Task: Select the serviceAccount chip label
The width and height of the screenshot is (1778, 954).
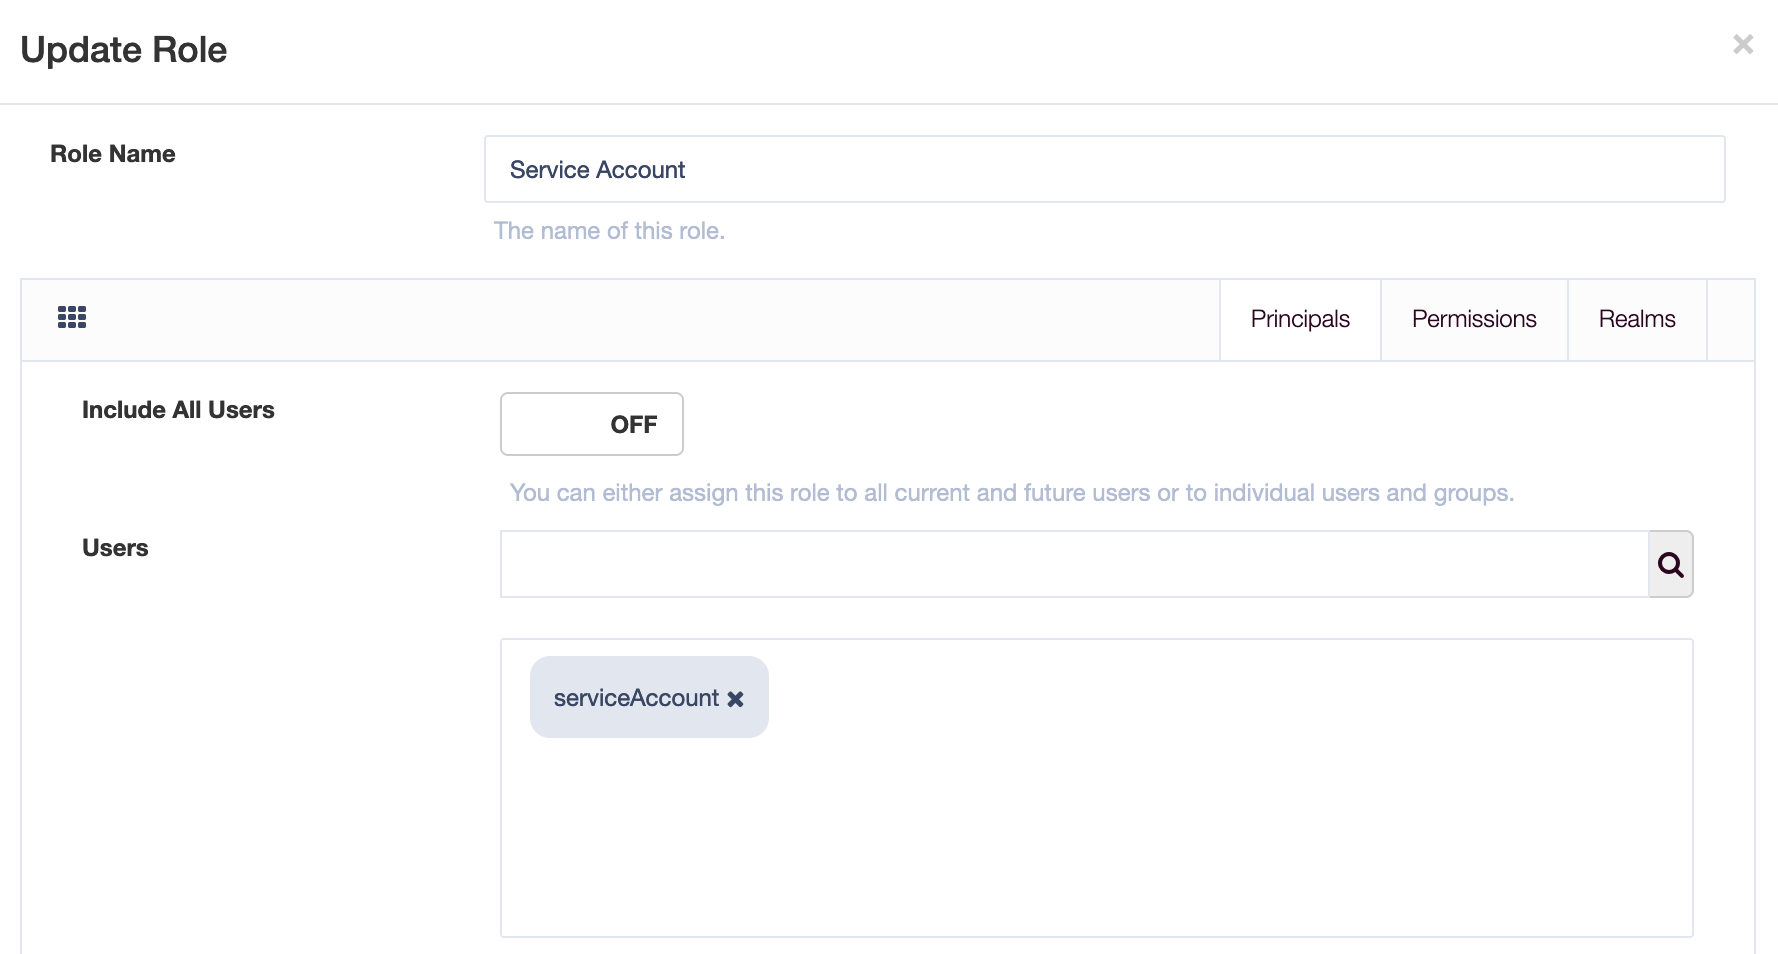Action: coord(636,698)
